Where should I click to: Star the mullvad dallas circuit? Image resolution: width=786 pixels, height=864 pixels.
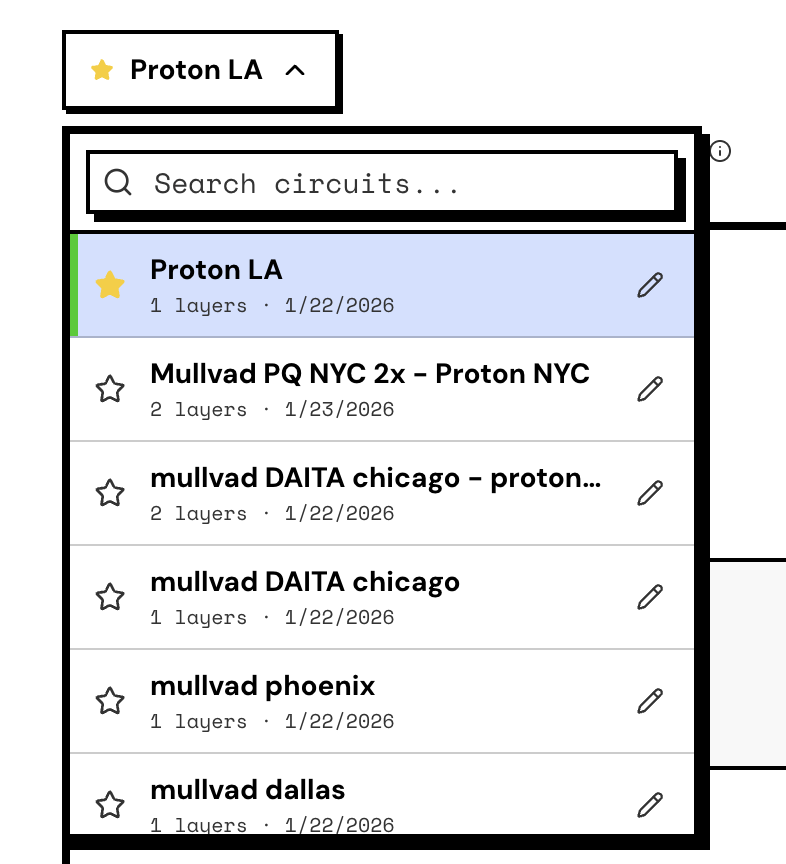(x=110, y=804)
